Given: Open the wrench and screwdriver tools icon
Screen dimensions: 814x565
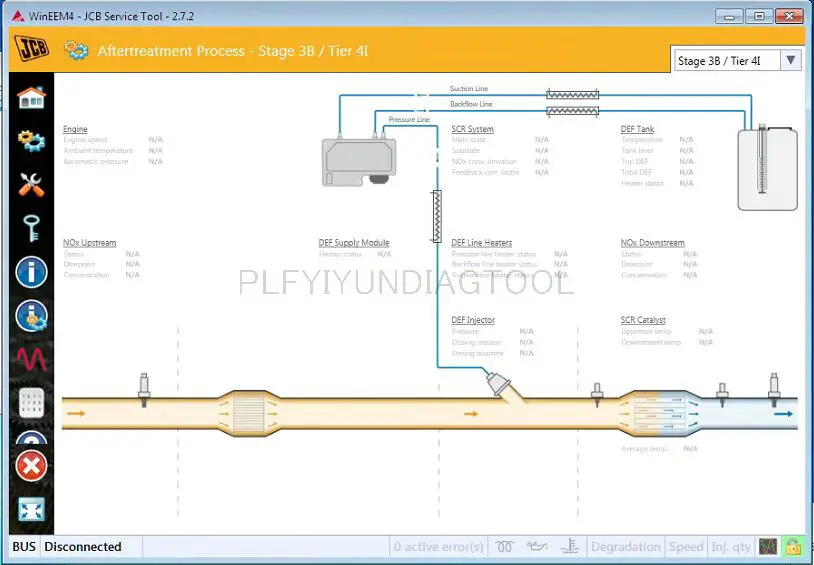Looking at the screenshot, I should (x=31, y=184).
